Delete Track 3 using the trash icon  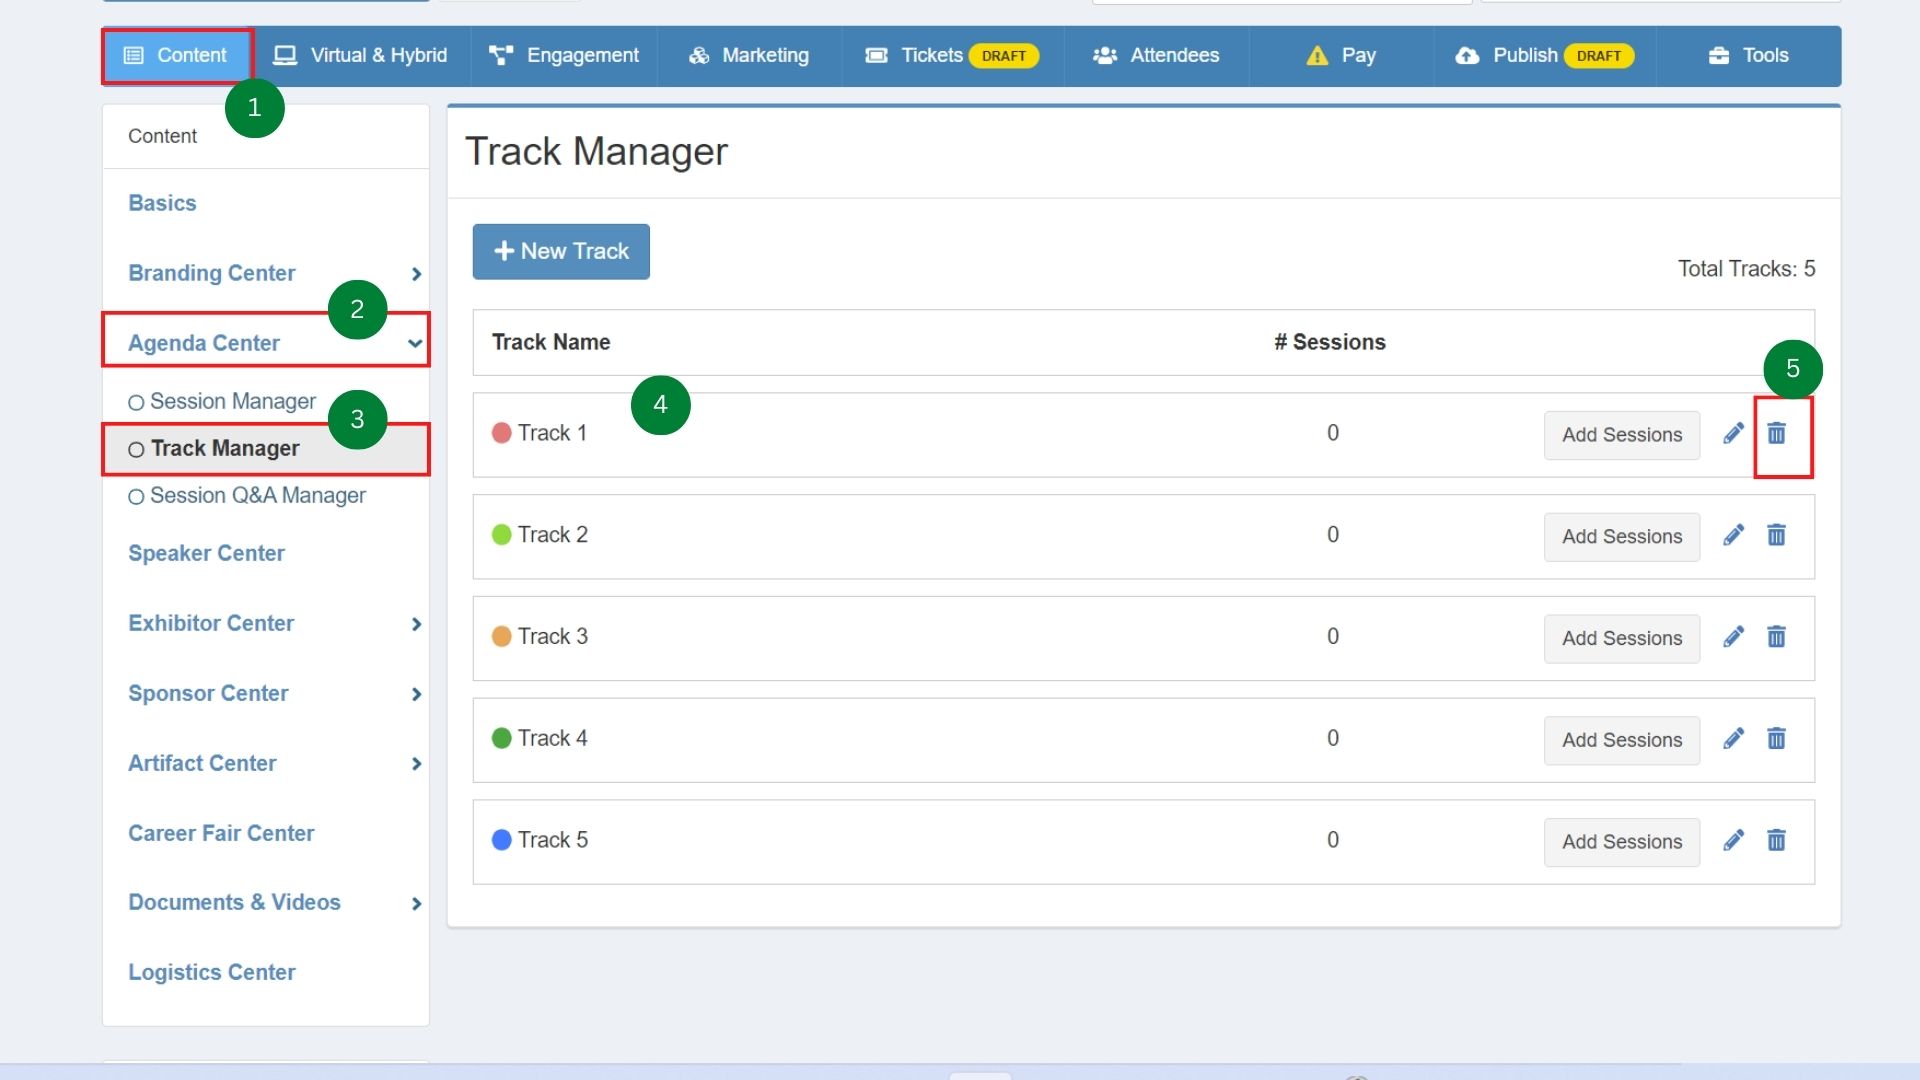1776,637
